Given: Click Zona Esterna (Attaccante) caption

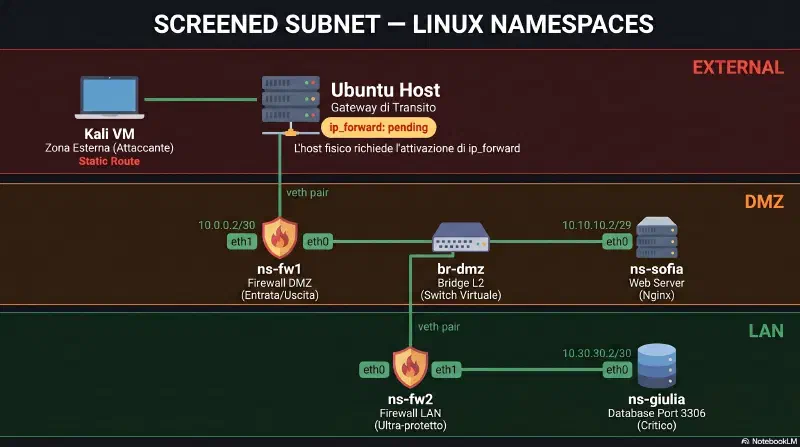Looking at the screenshot, I should (109, 148).
